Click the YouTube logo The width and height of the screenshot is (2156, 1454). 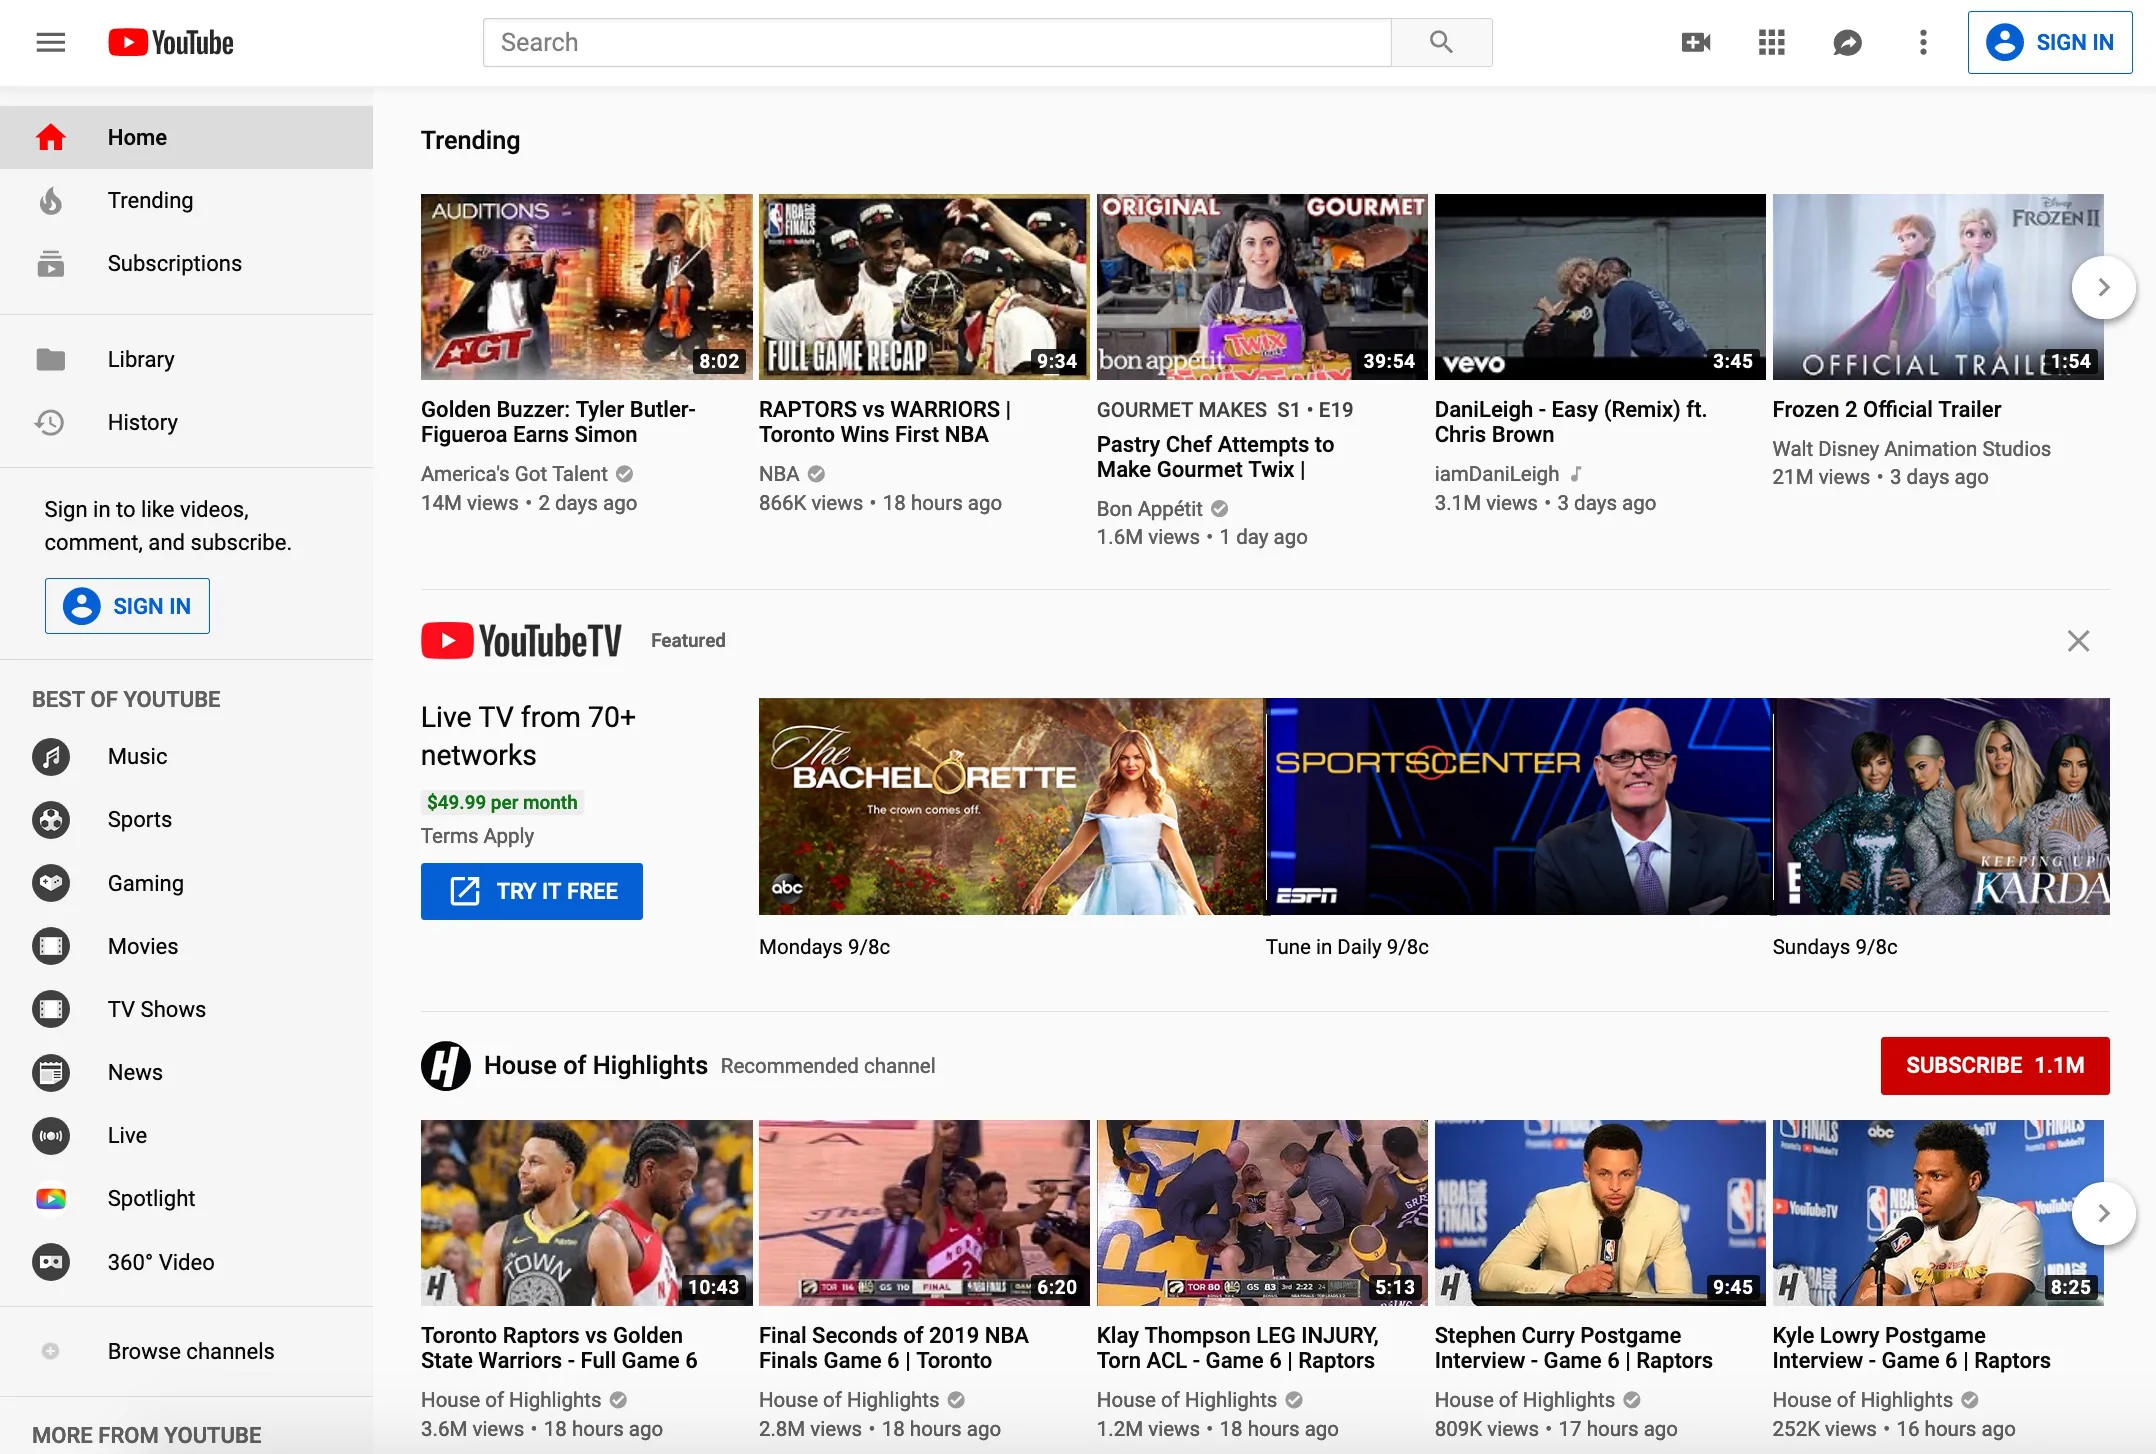171,42
